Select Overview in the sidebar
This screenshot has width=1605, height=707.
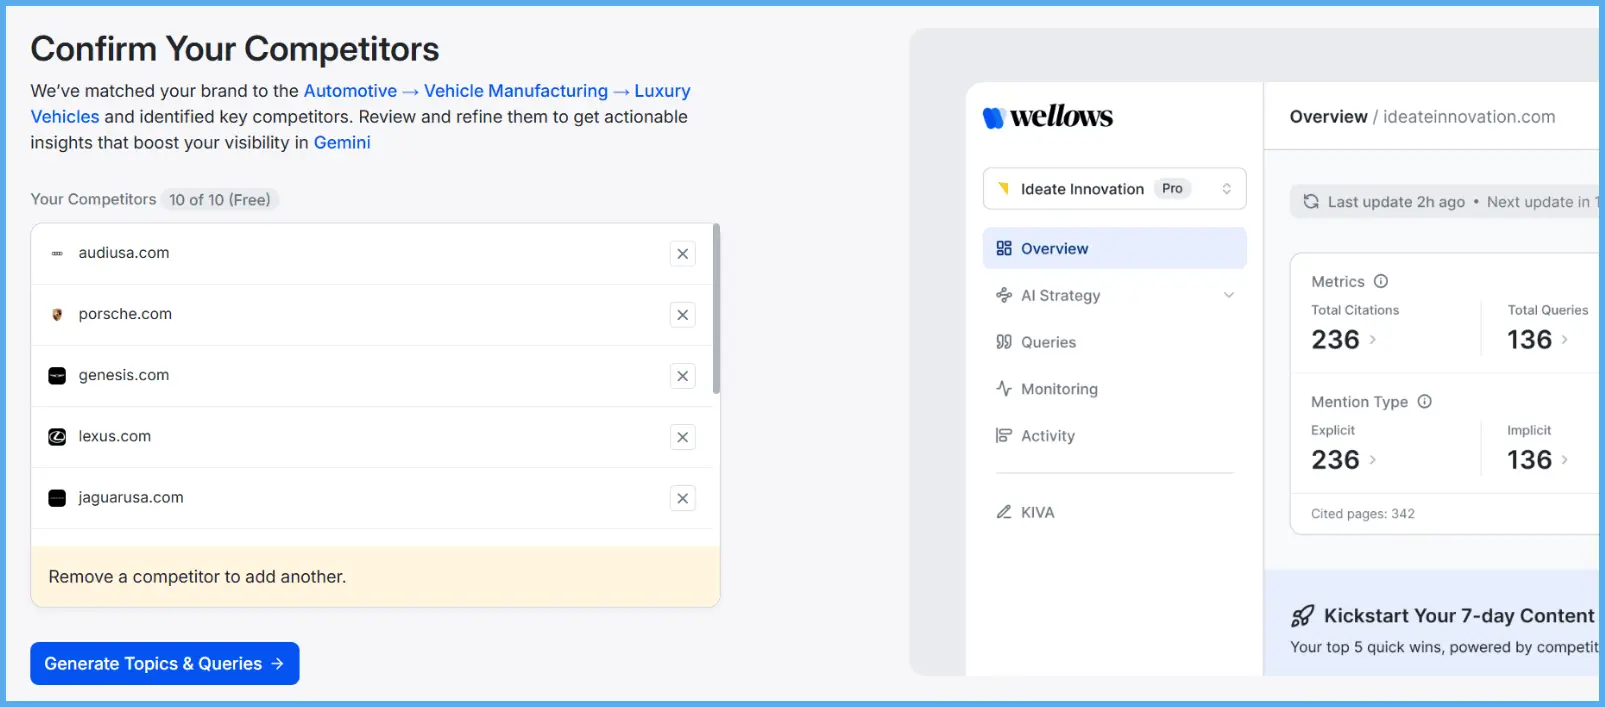coord(1114,248)
